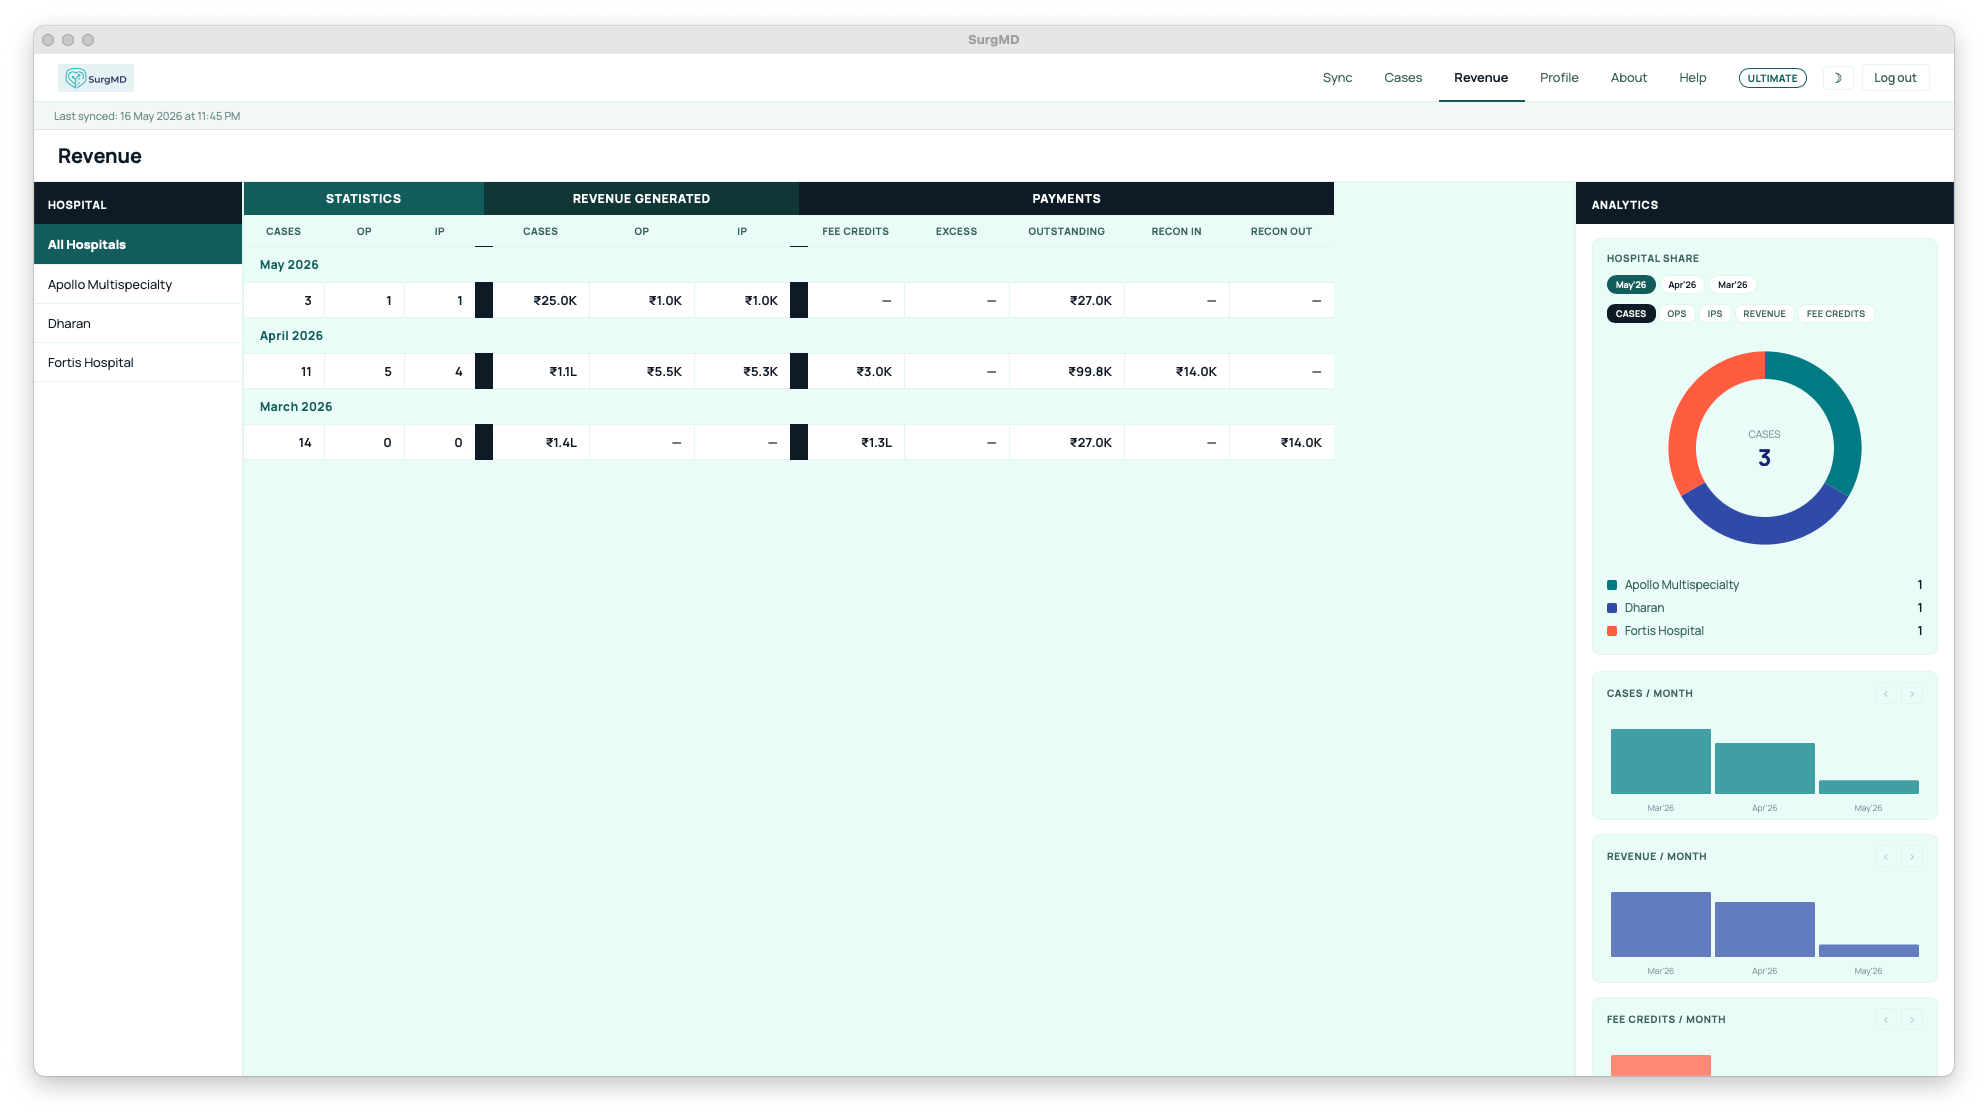The height and width of the screenshot is (1118, 1988).
Task: Click the Last synced status text
Action: [147, 117]
